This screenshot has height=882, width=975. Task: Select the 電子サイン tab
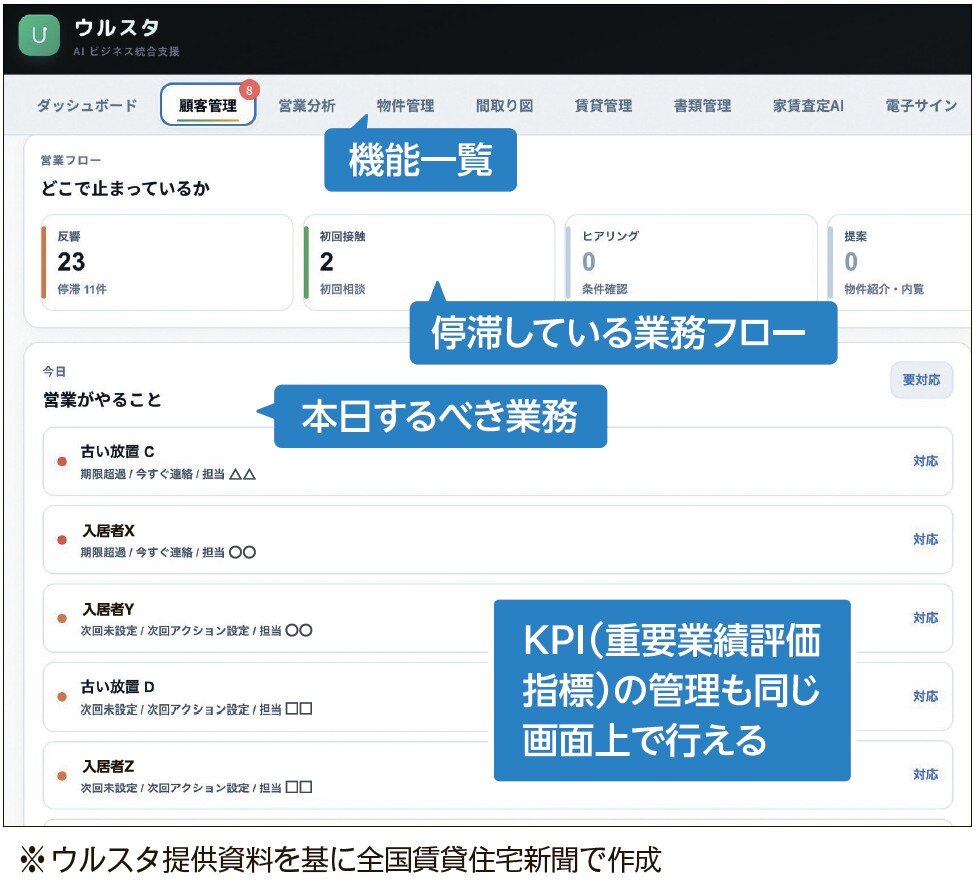[921, 106]
